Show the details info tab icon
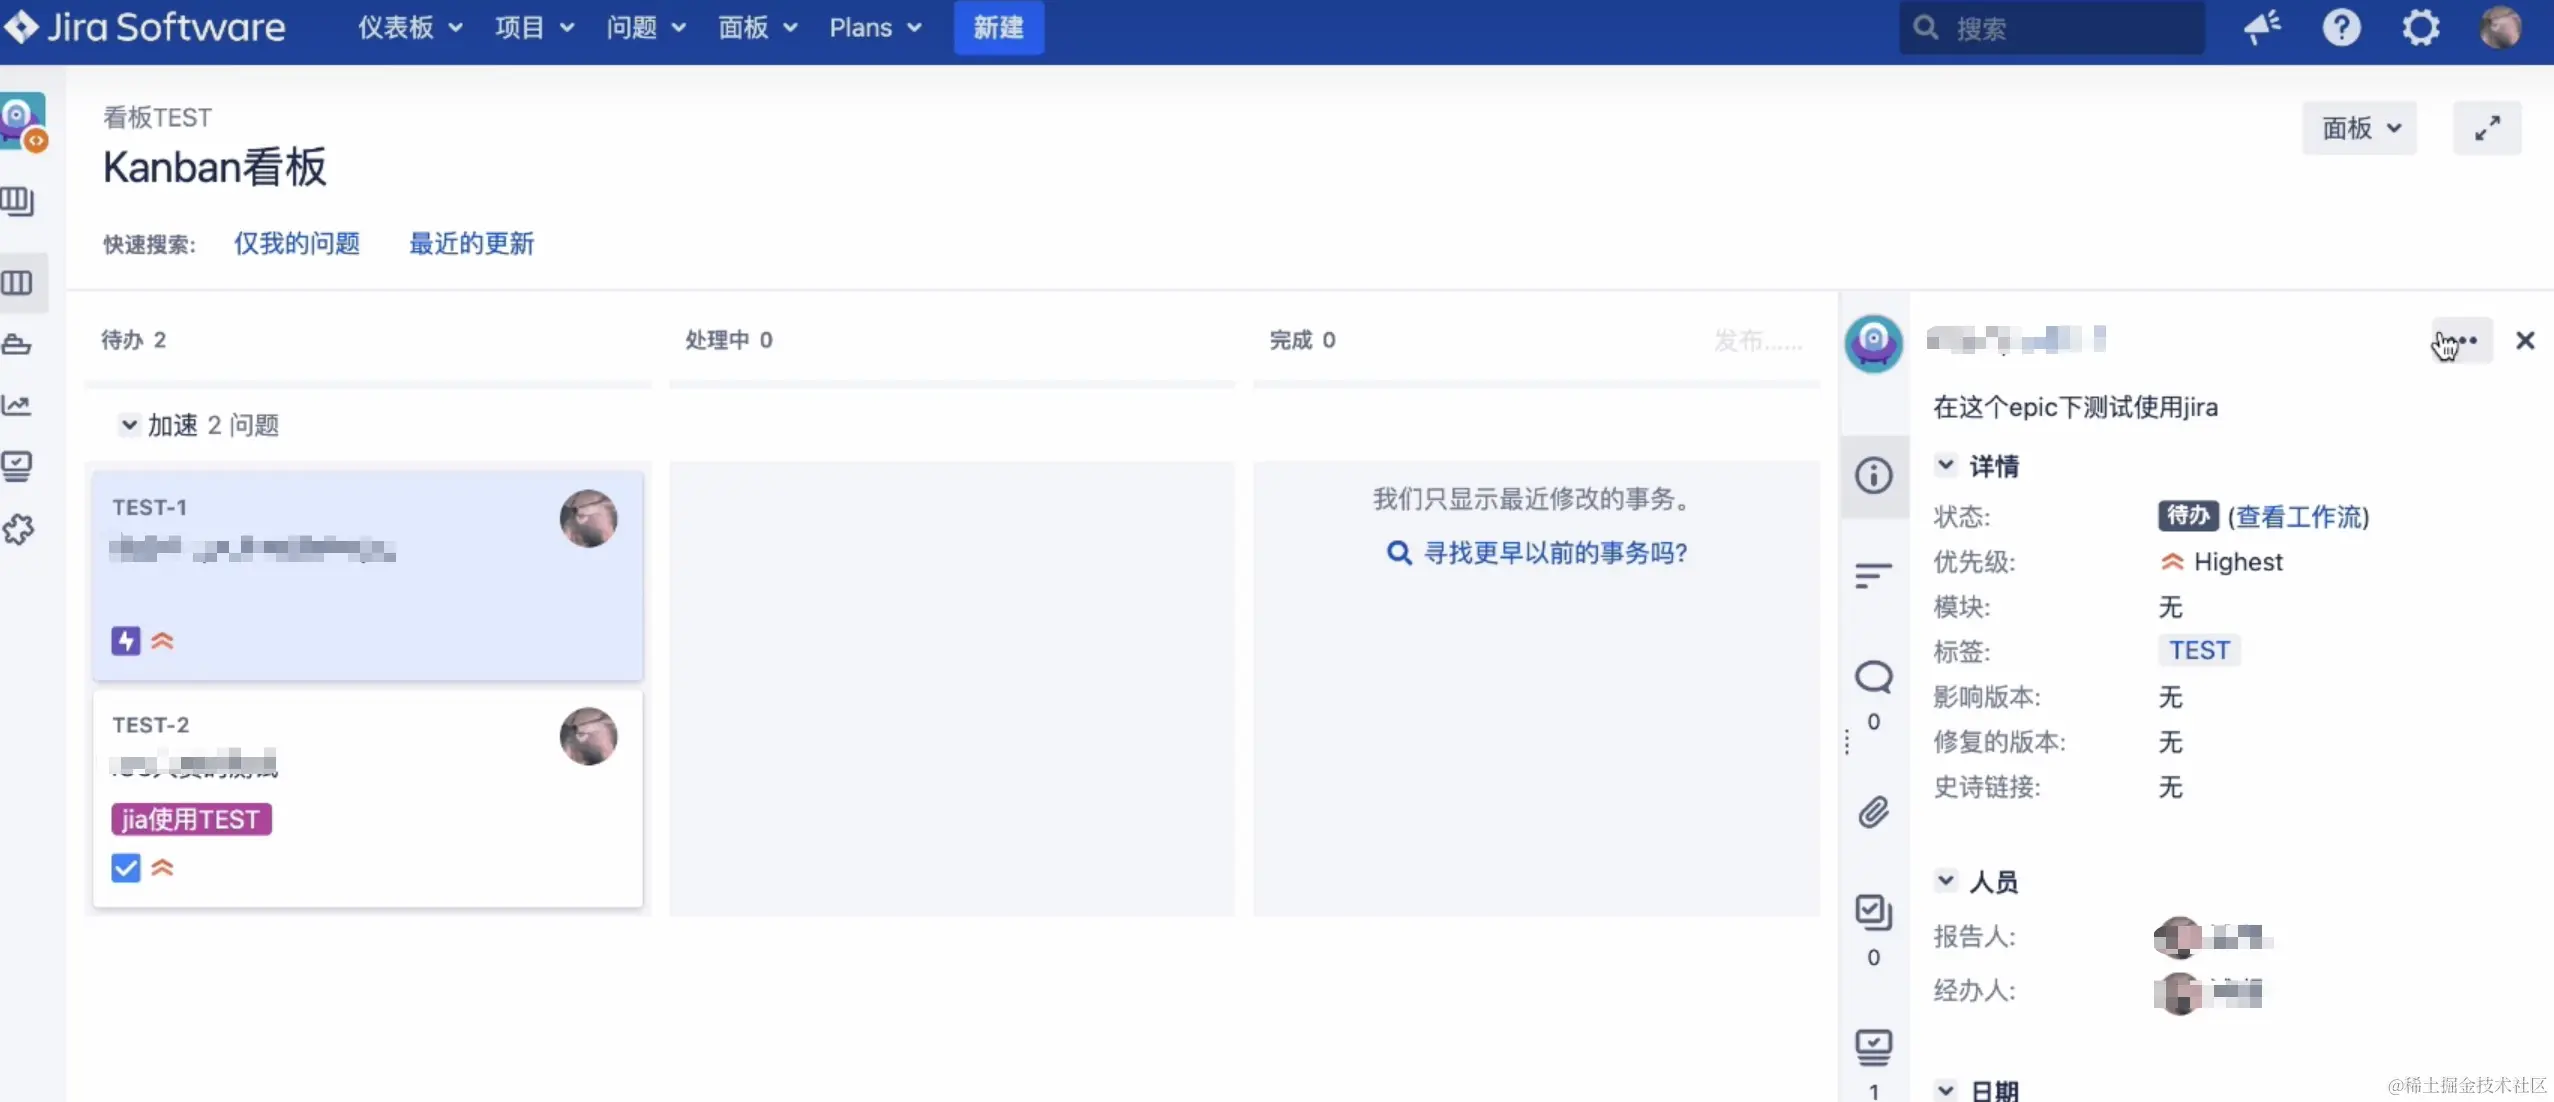This screenshot has height=1102, width=2554. (1874, 475)
